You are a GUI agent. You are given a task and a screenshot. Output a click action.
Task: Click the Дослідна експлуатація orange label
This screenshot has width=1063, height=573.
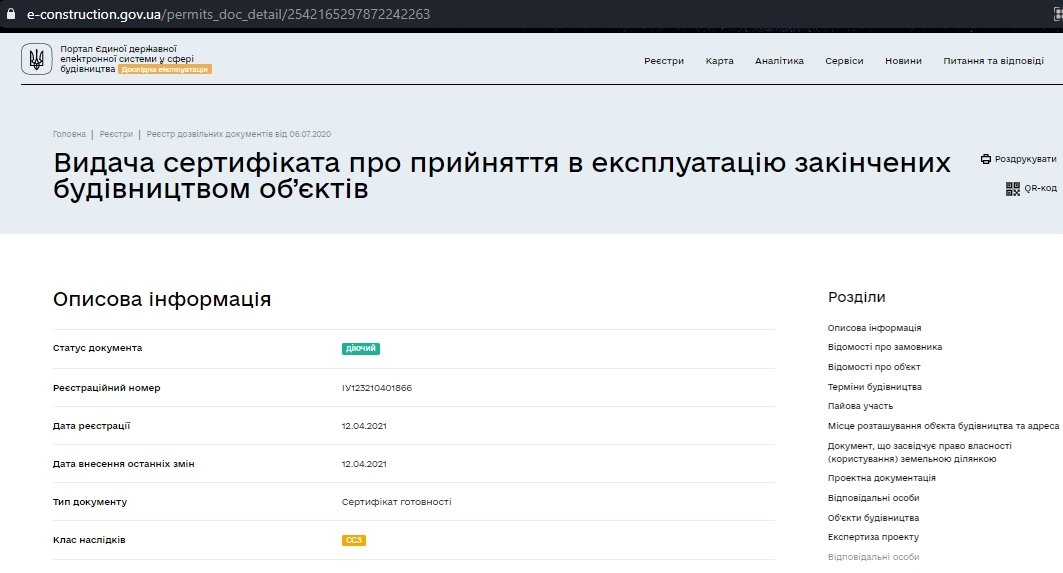[x=165, y=69]
